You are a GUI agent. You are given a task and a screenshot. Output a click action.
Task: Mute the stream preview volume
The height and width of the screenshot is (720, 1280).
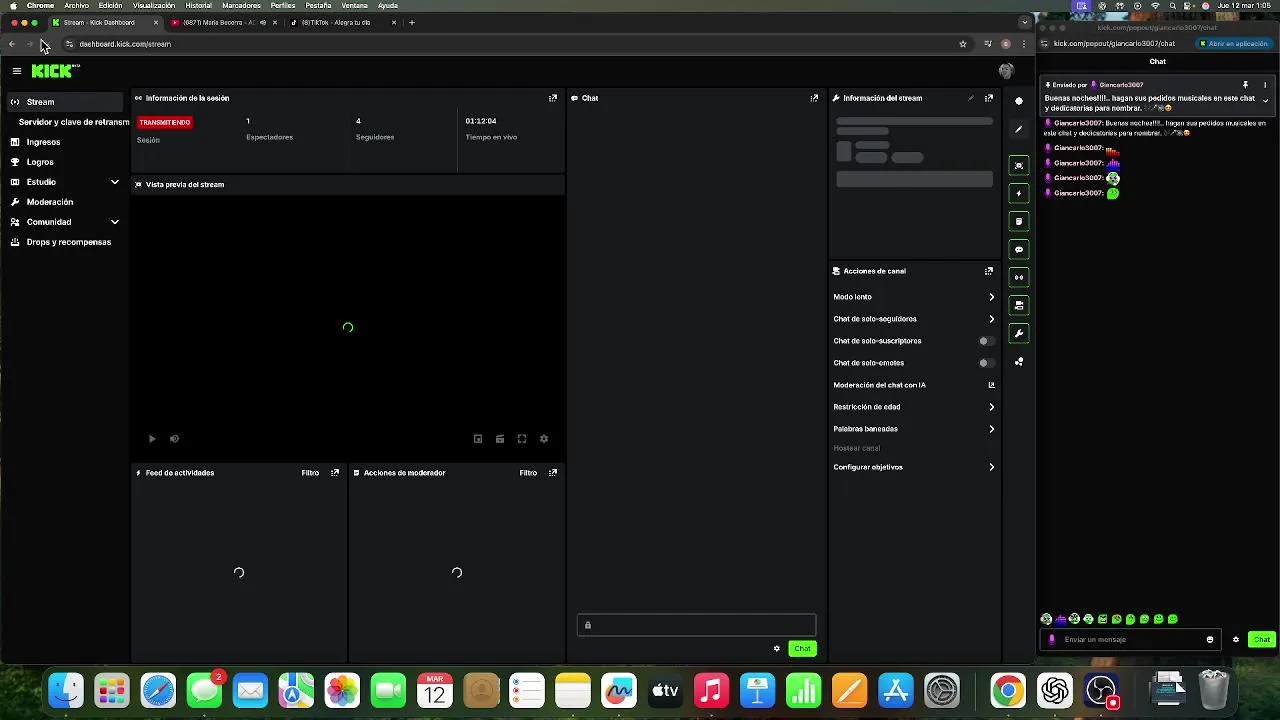pyautogui.click(x=174, y=439)
